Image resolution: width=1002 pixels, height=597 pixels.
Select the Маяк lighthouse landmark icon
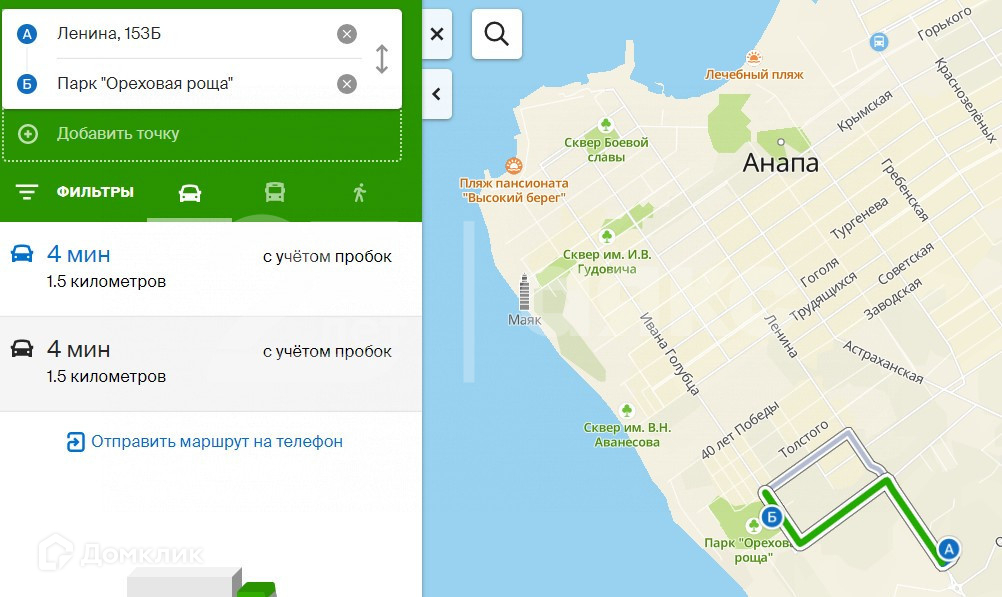pyautogui.click(x=524, y=292)
